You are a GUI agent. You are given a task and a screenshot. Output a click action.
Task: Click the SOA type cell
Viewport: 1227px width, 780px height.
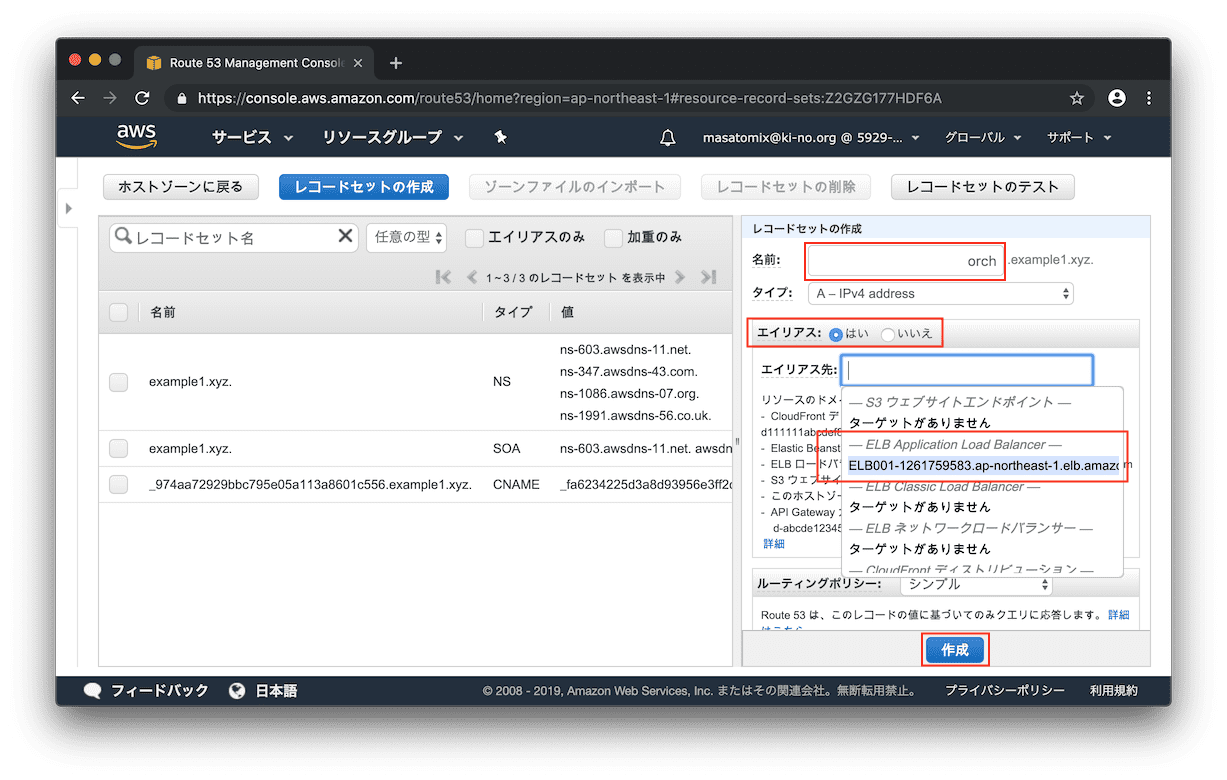[x=506, y=448]
